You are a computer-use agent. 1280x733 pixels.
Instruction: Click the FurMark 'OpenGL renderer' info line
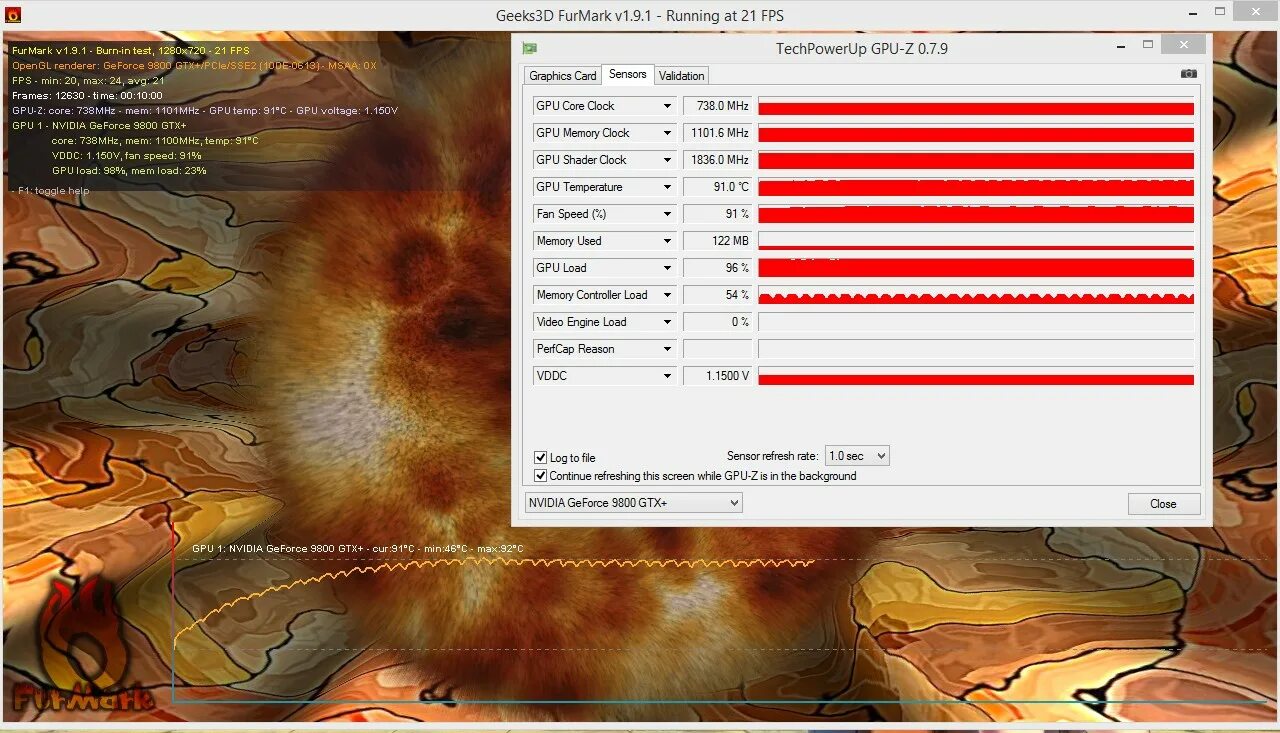tap(194, 65)
